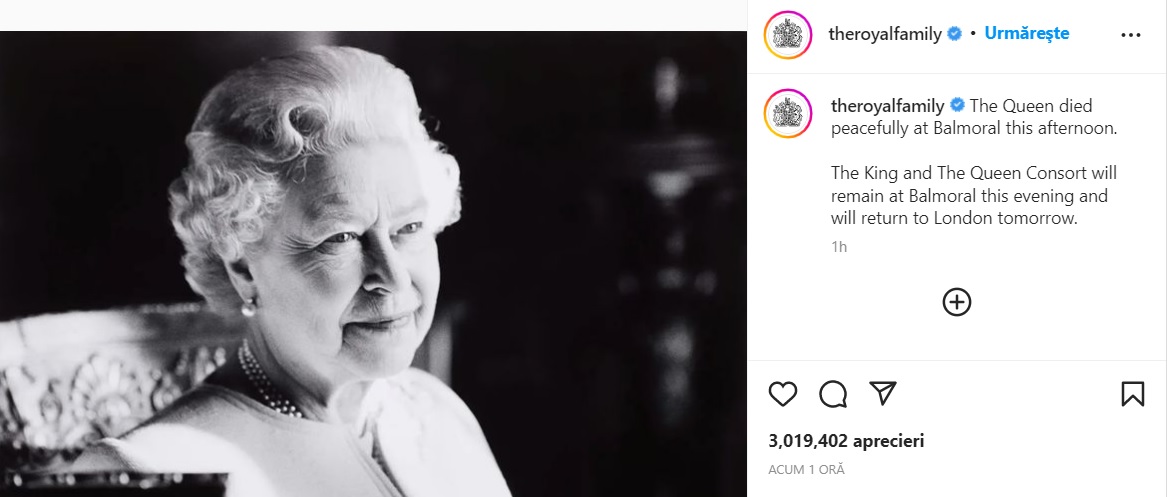
Task: Open the theroyalfamily username in the post header
Action: [x=885, y=34]
